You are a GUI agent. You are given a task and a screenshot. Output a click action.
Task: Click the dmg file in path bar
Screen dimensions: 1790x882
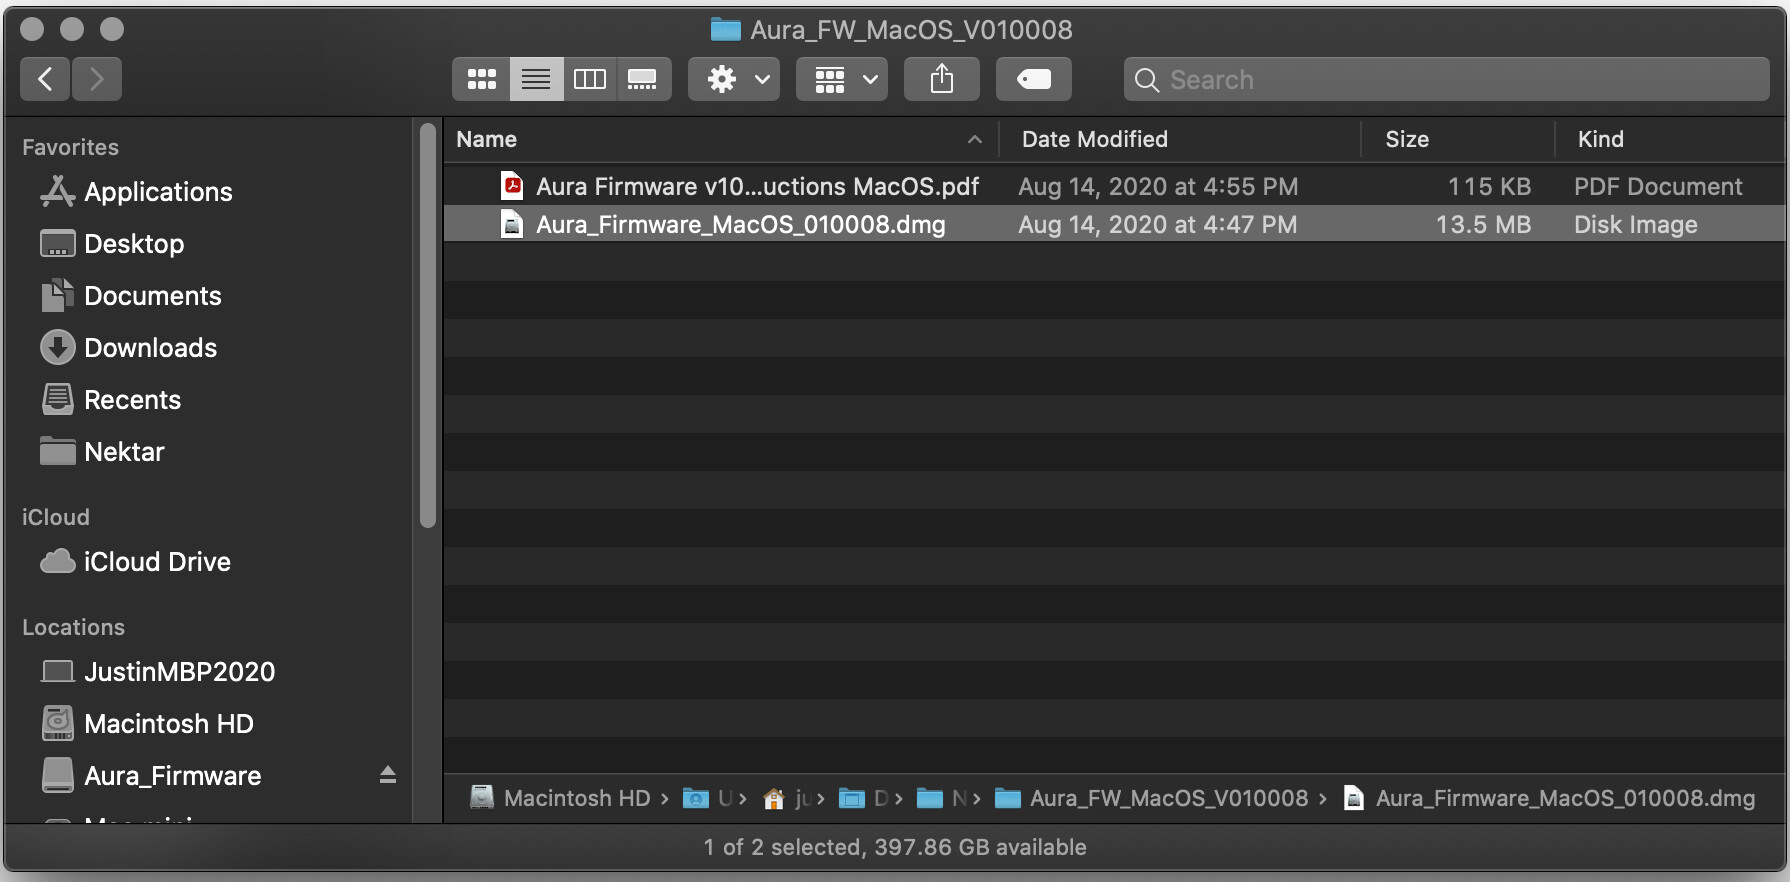1549,798
